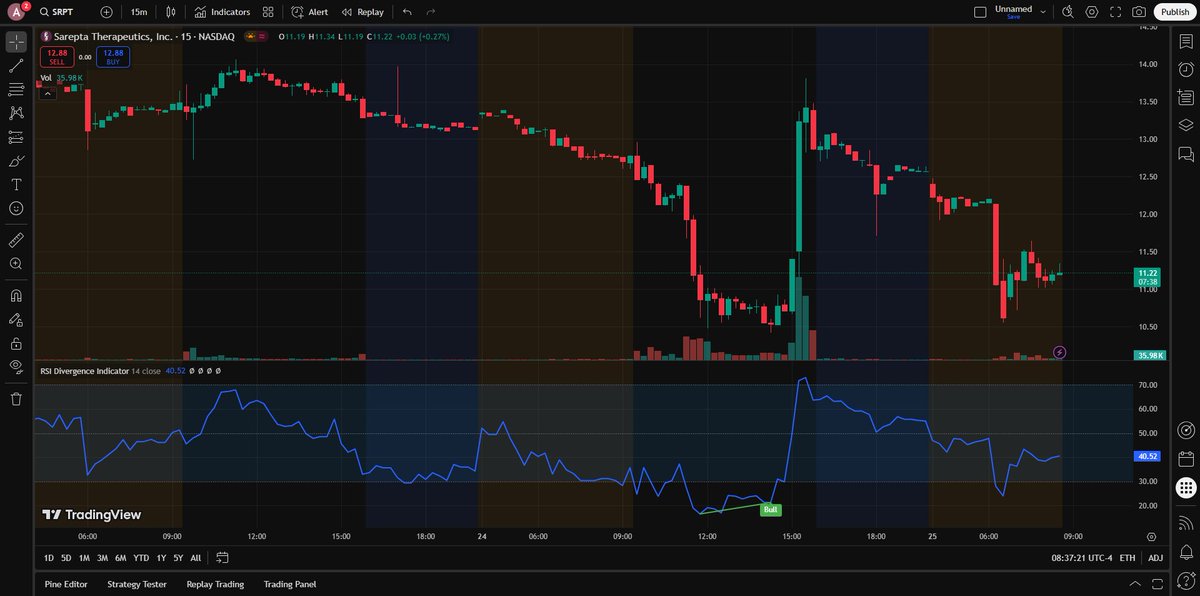Toggle lock all drawing tools
The width and height of the screenshot is (1200, 596).
[x=16, y=343]
